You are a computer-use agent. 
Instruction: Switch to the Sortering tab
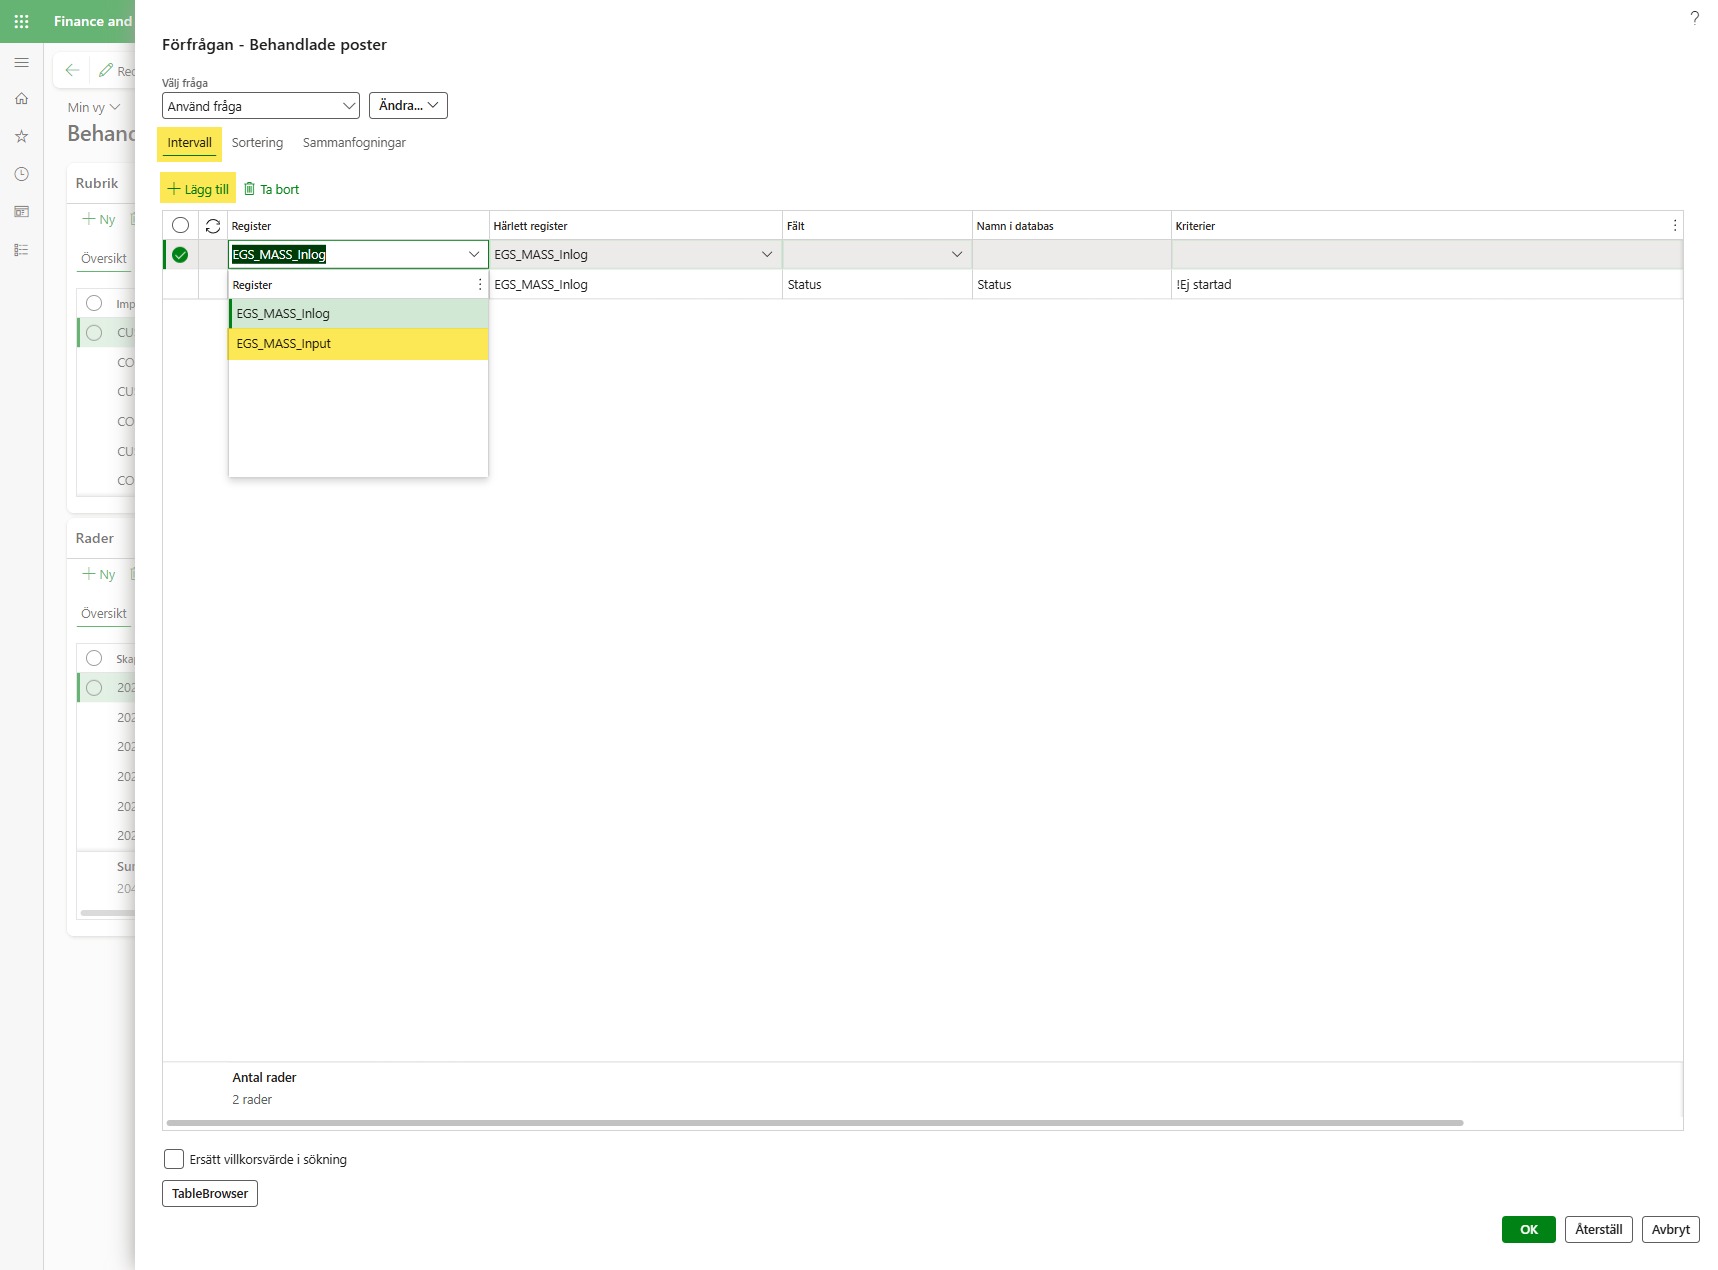[257, 143]
